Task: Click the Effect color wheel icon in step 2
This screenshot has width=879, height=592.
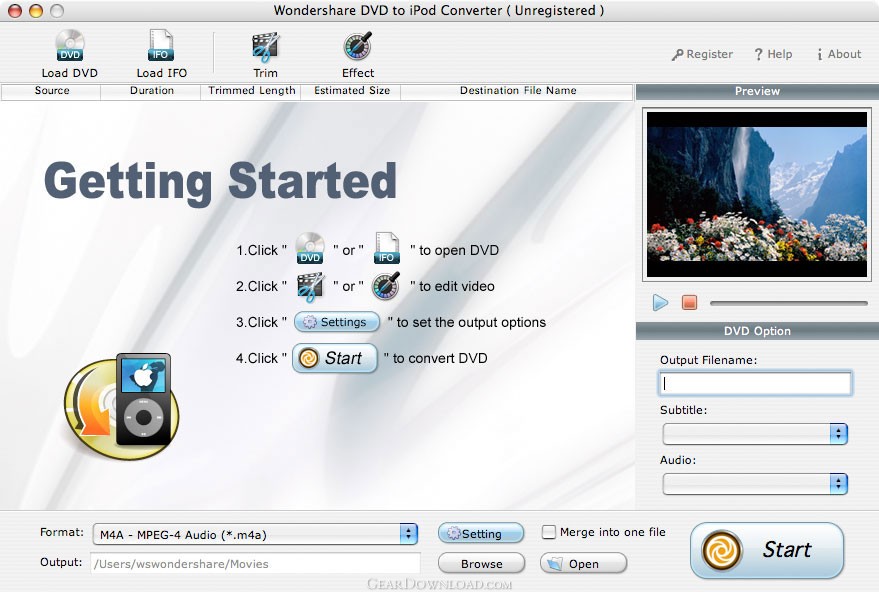Action: 386,286
